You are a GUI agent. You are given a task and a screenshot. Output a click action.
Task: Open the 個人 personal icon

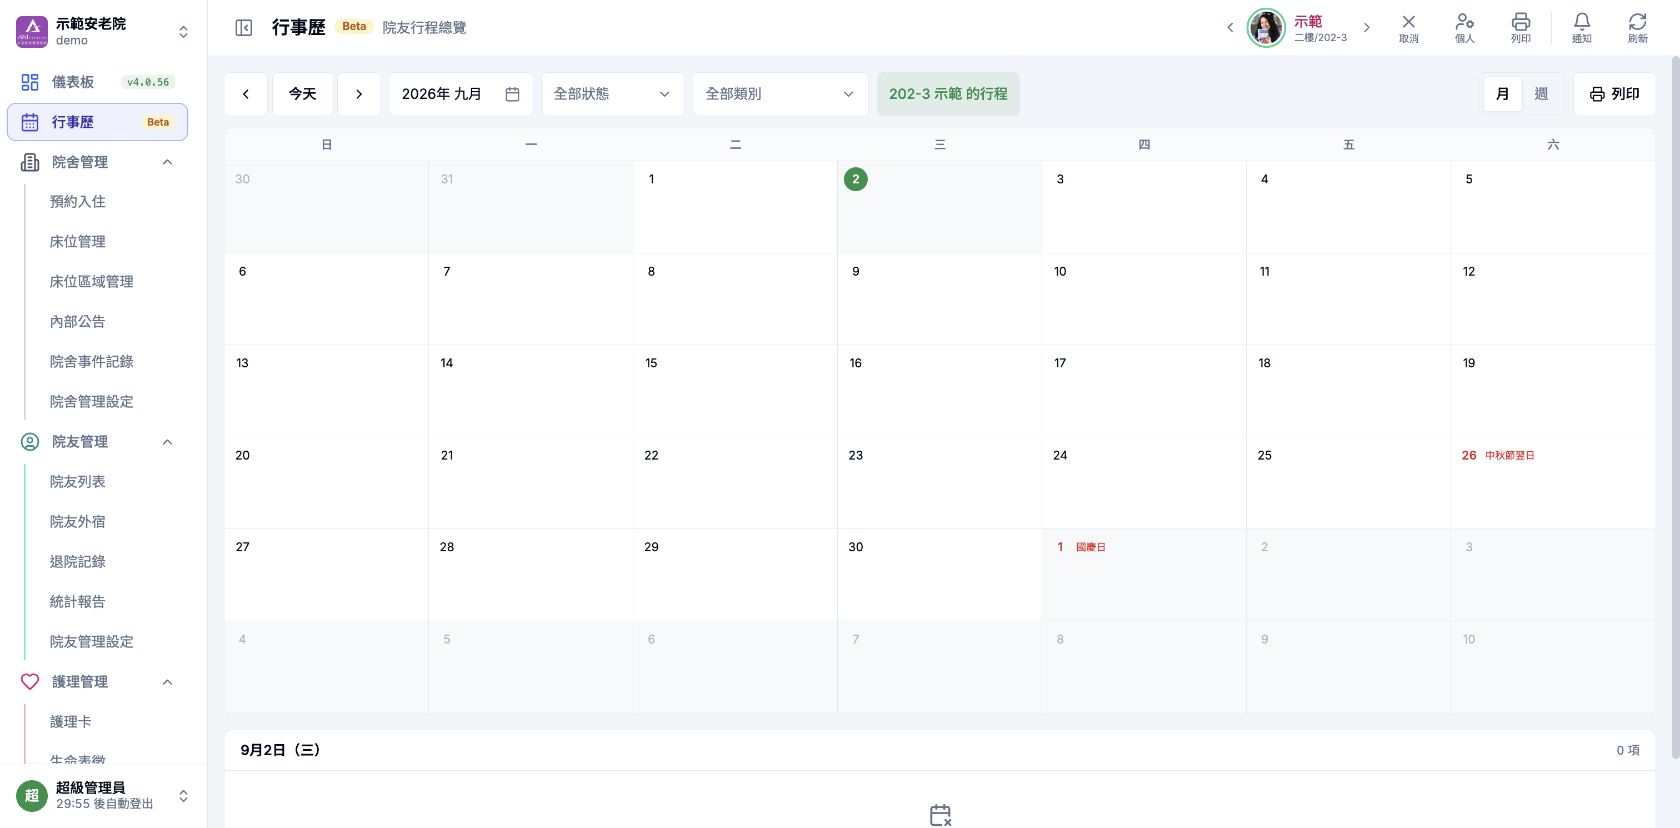1464,28
